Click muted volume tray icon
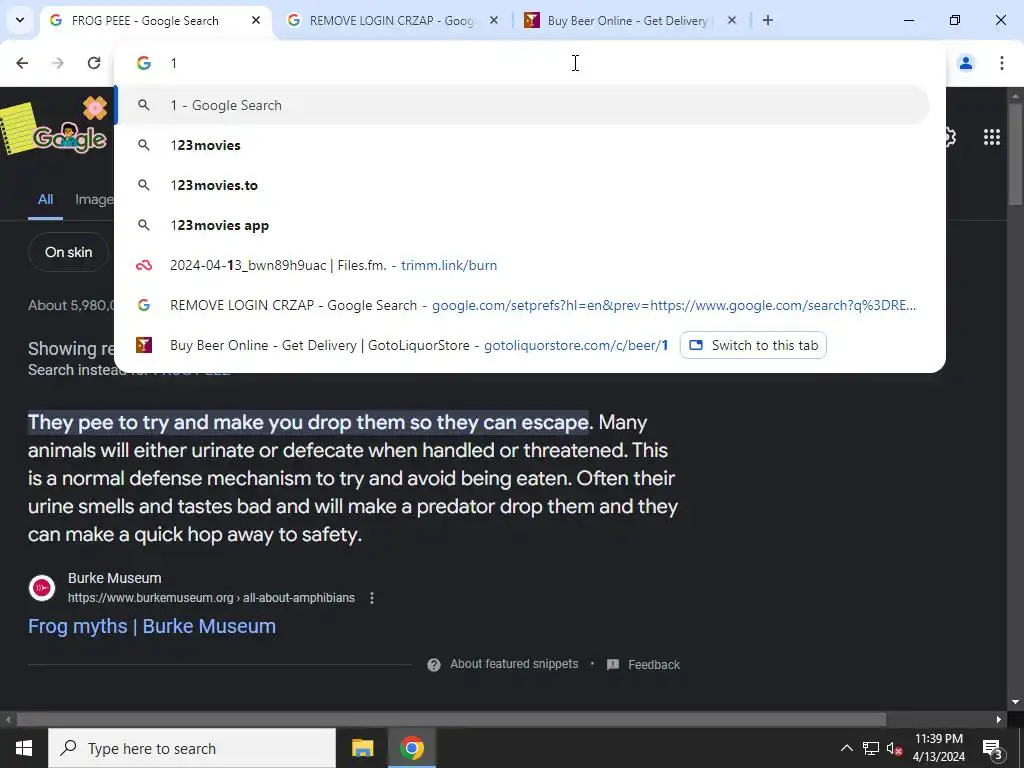 [x=894, y=748]
